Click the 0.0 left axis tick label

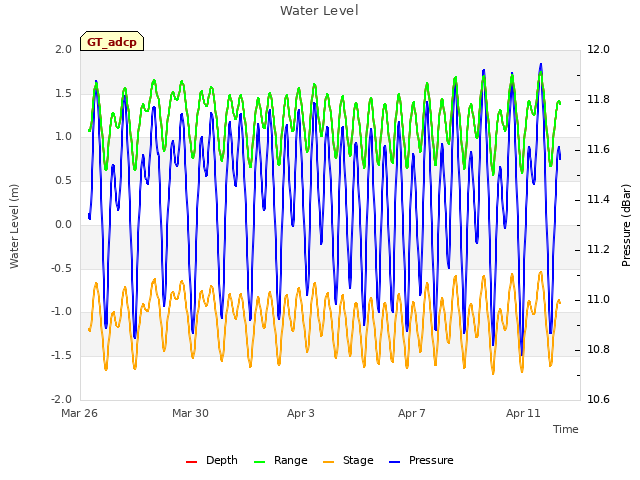(63, 224)
